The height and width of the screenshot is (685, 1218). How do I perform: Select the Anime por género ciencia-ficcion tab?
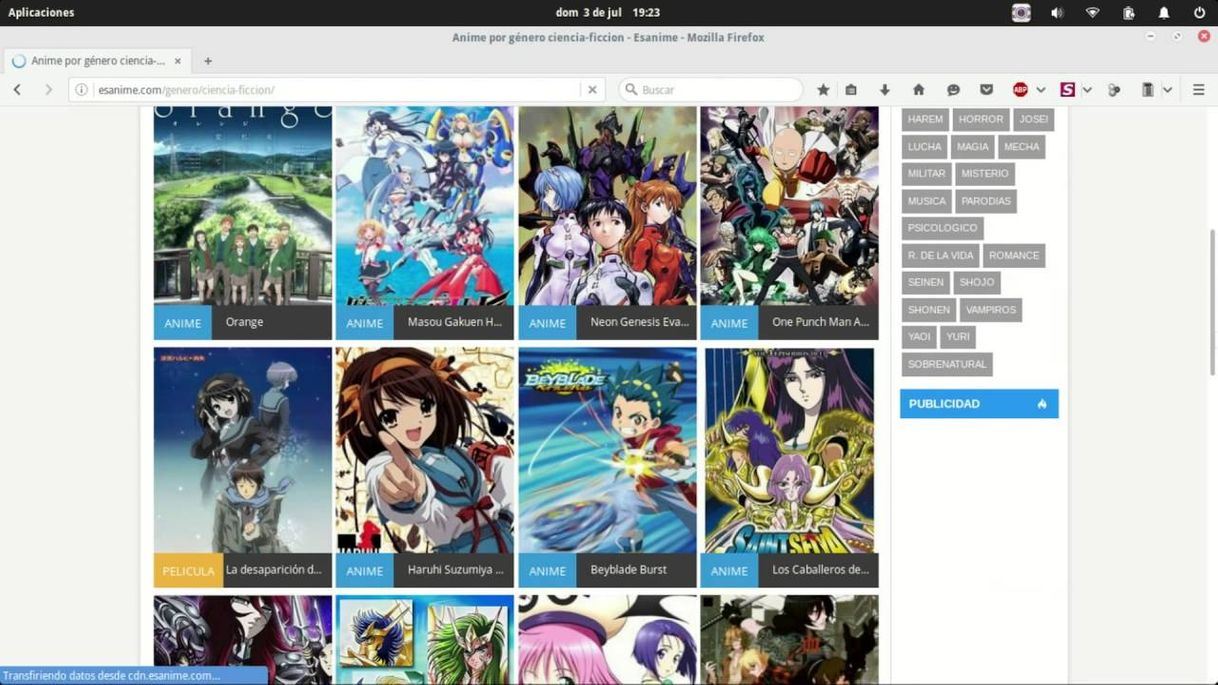pos(97,60)
